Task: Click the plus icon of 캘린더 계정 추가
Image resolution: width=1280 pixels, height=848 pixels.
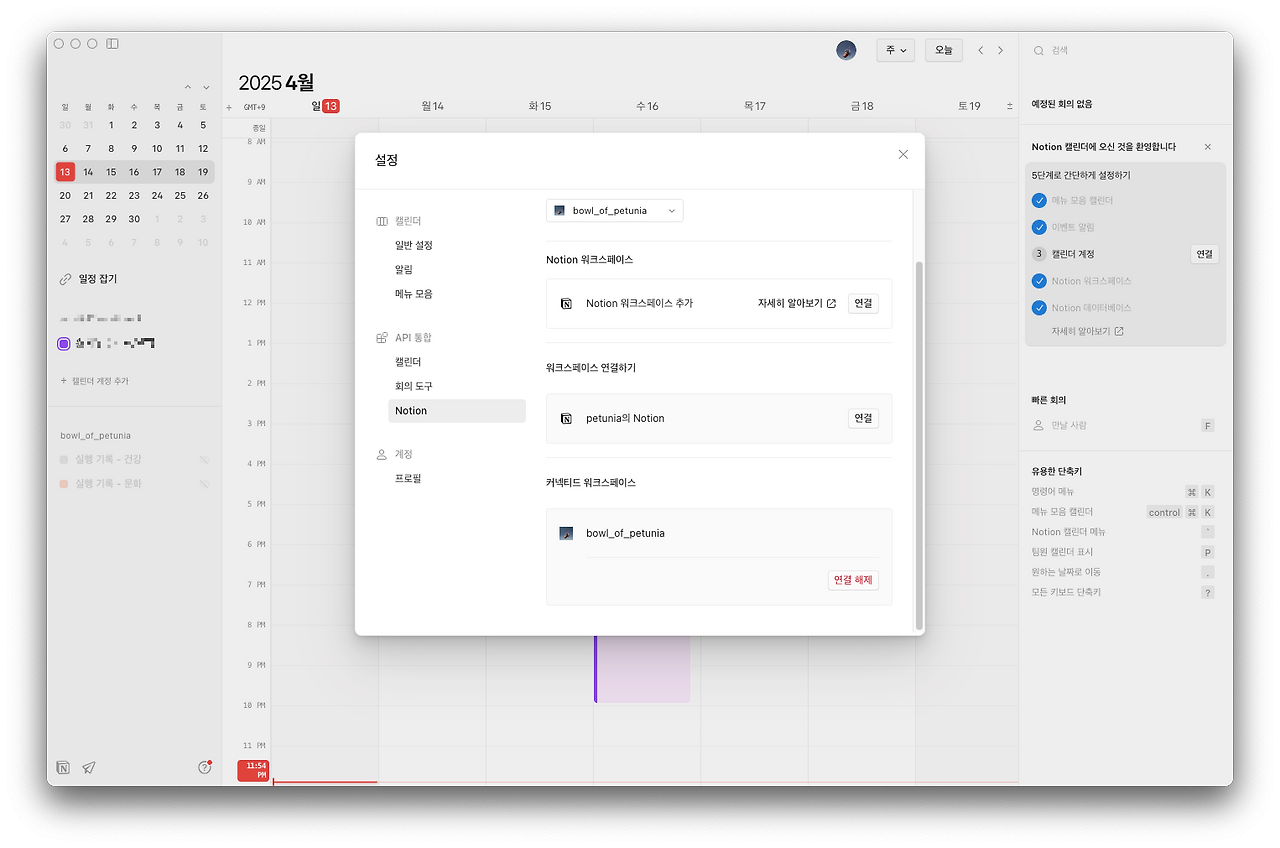Action: click(64, 381)
